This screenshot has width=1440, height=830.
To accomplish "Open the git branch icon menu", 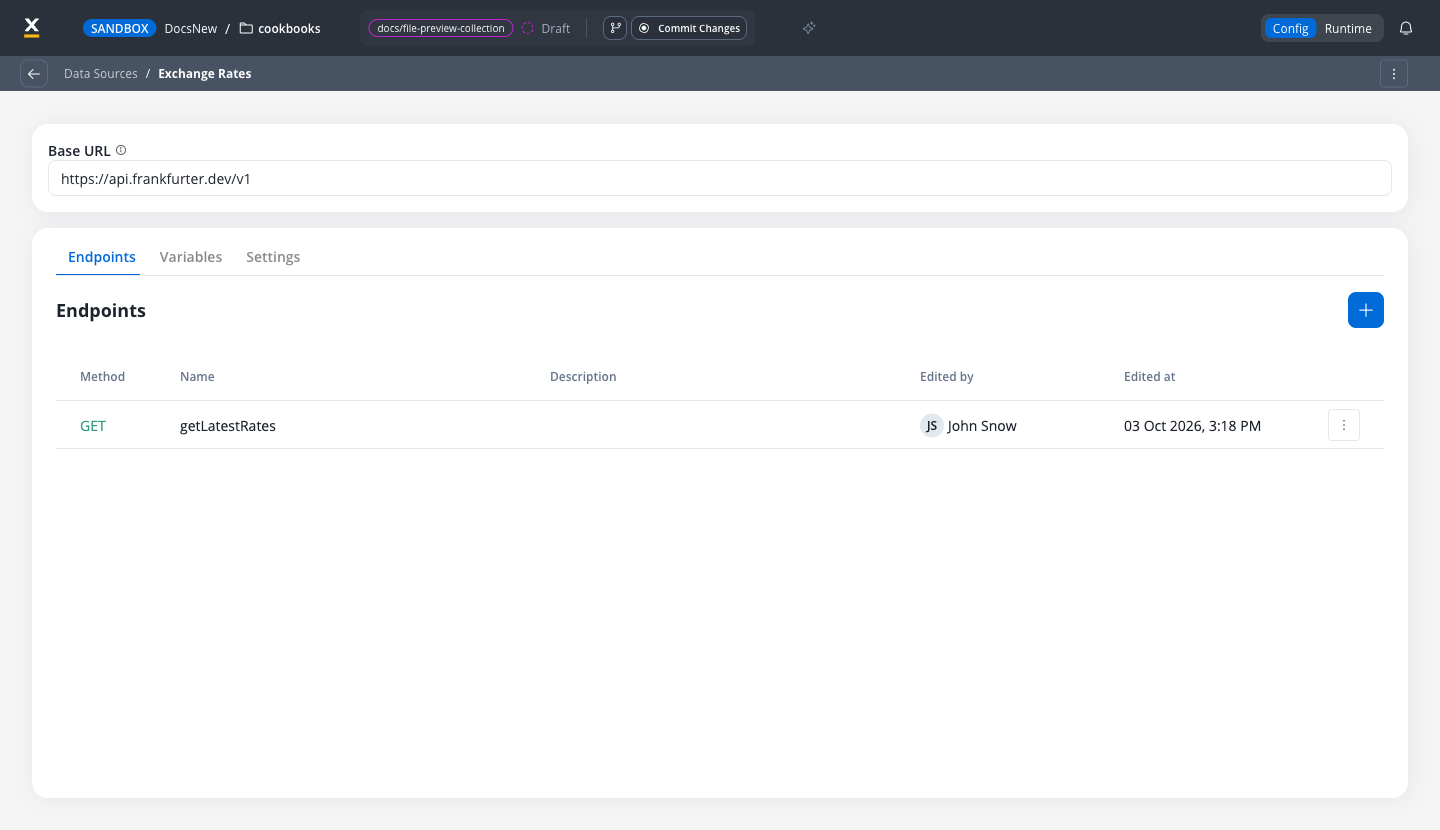I will pyautogui.click(x=615, y=28).
